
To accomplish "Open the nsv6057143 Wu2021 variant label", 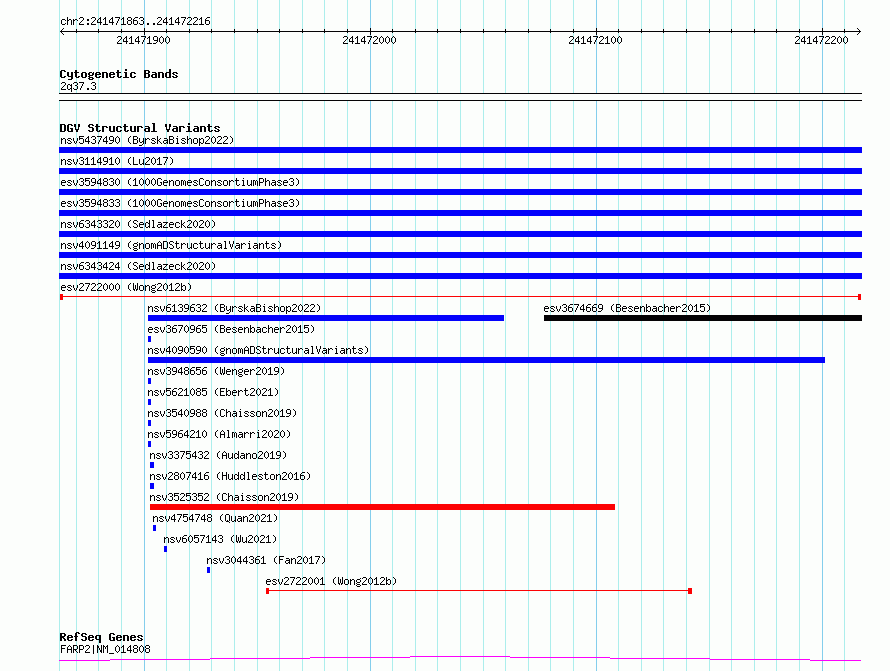I will 220,539.
